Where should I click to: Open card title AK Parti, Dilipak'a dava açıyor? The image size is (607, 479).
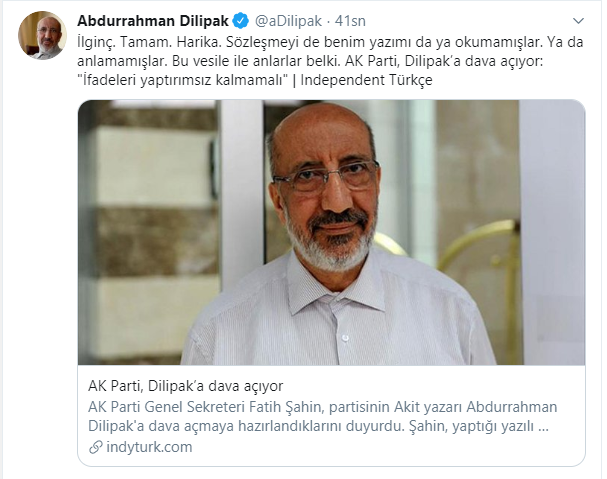186,386
